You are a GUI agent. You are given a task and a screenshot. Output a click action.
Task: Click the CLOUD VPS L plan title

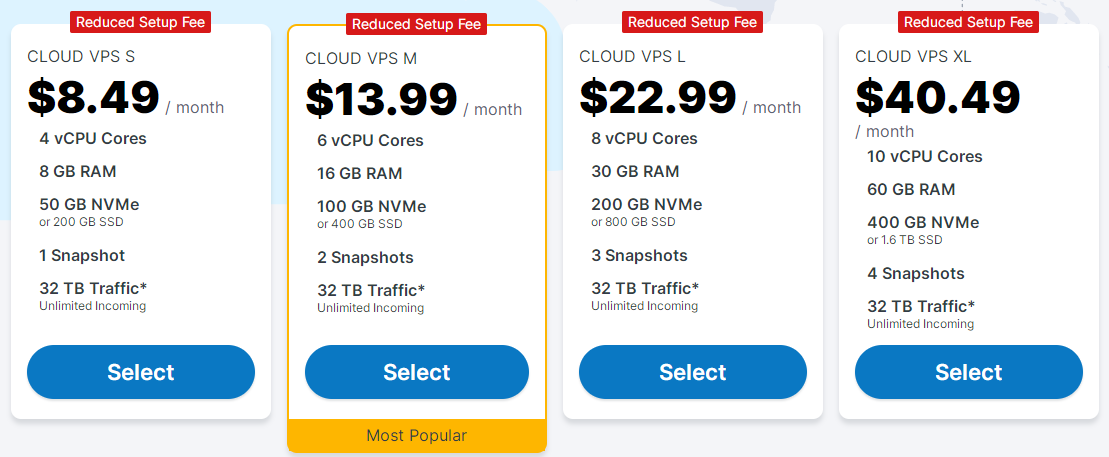pyautogui.click(x=633, y=57)
